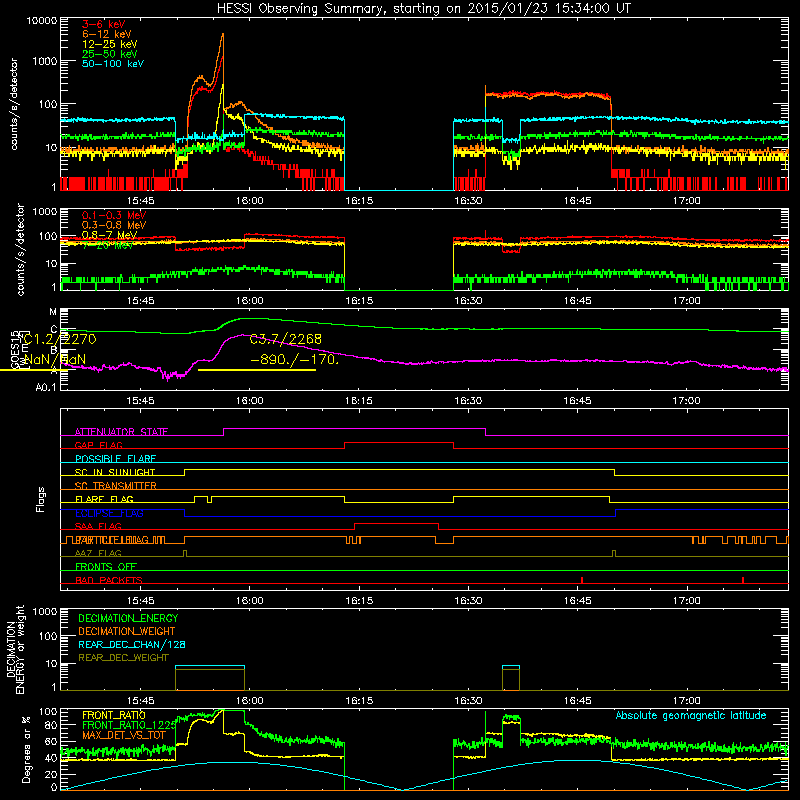Select the 0.1-0.3 MeV legend label
Viewport: 800px width, 800px height.
114,215
